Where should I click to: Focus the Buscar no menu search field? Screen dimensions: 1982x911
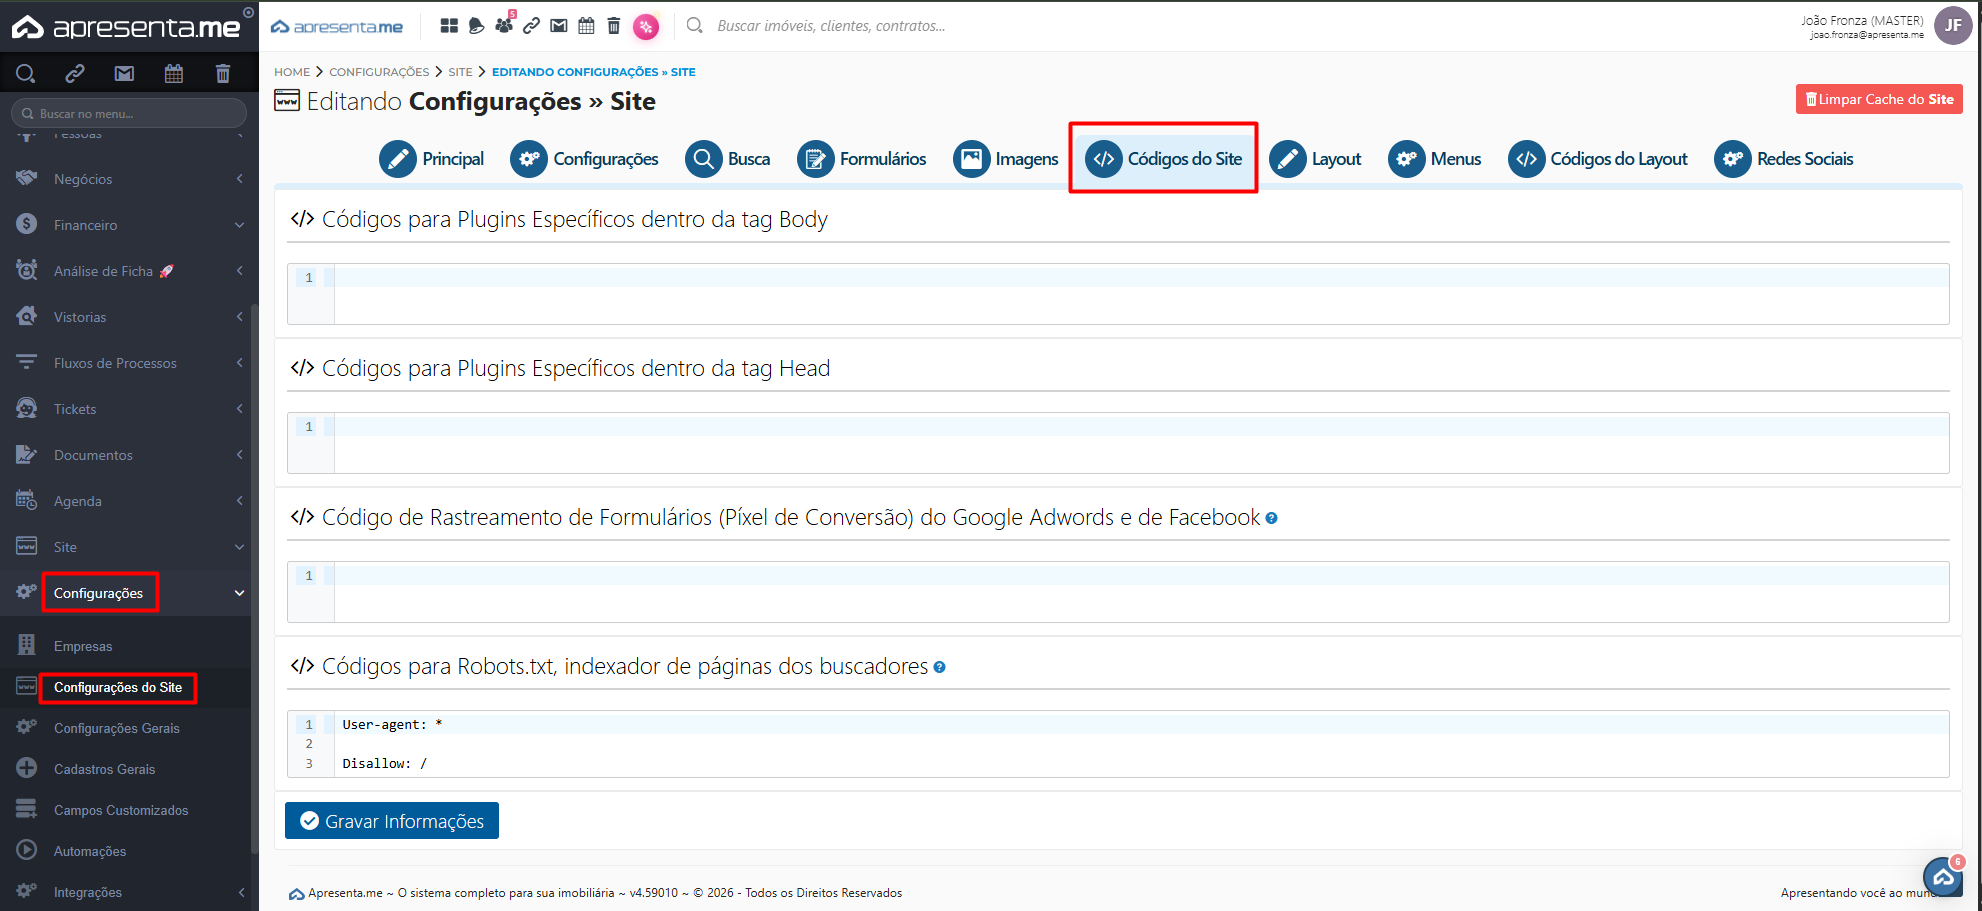129,113
